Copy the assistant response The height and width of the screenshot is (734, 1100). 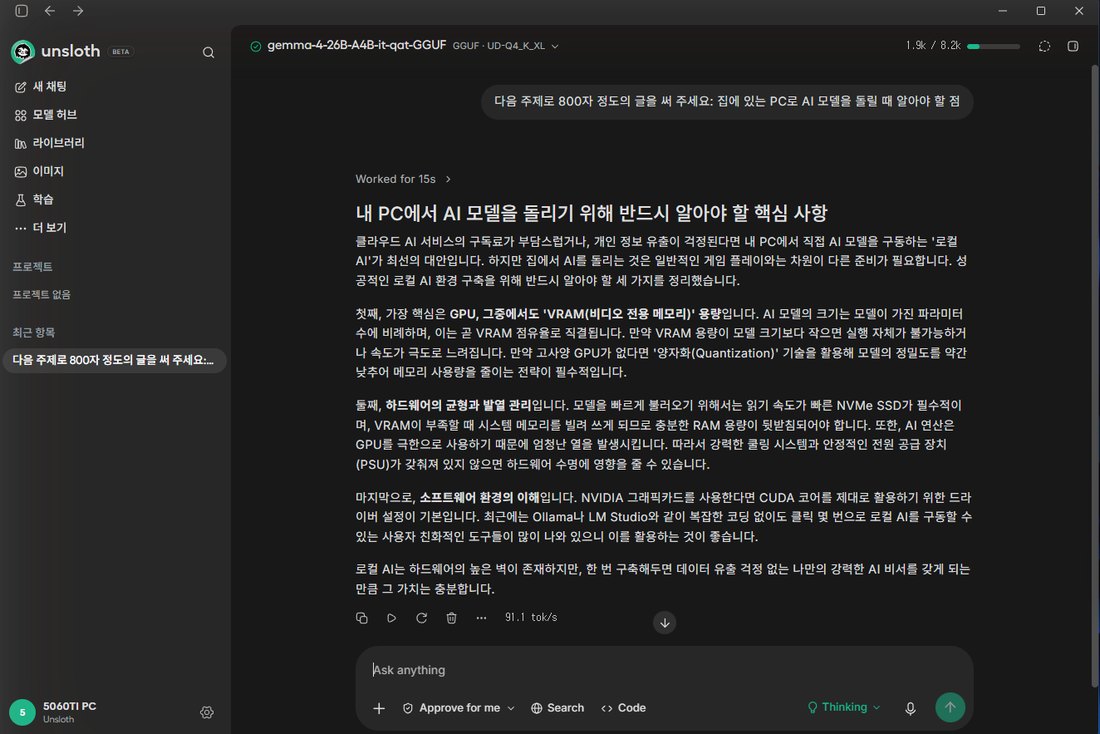(x=362, y=618)
